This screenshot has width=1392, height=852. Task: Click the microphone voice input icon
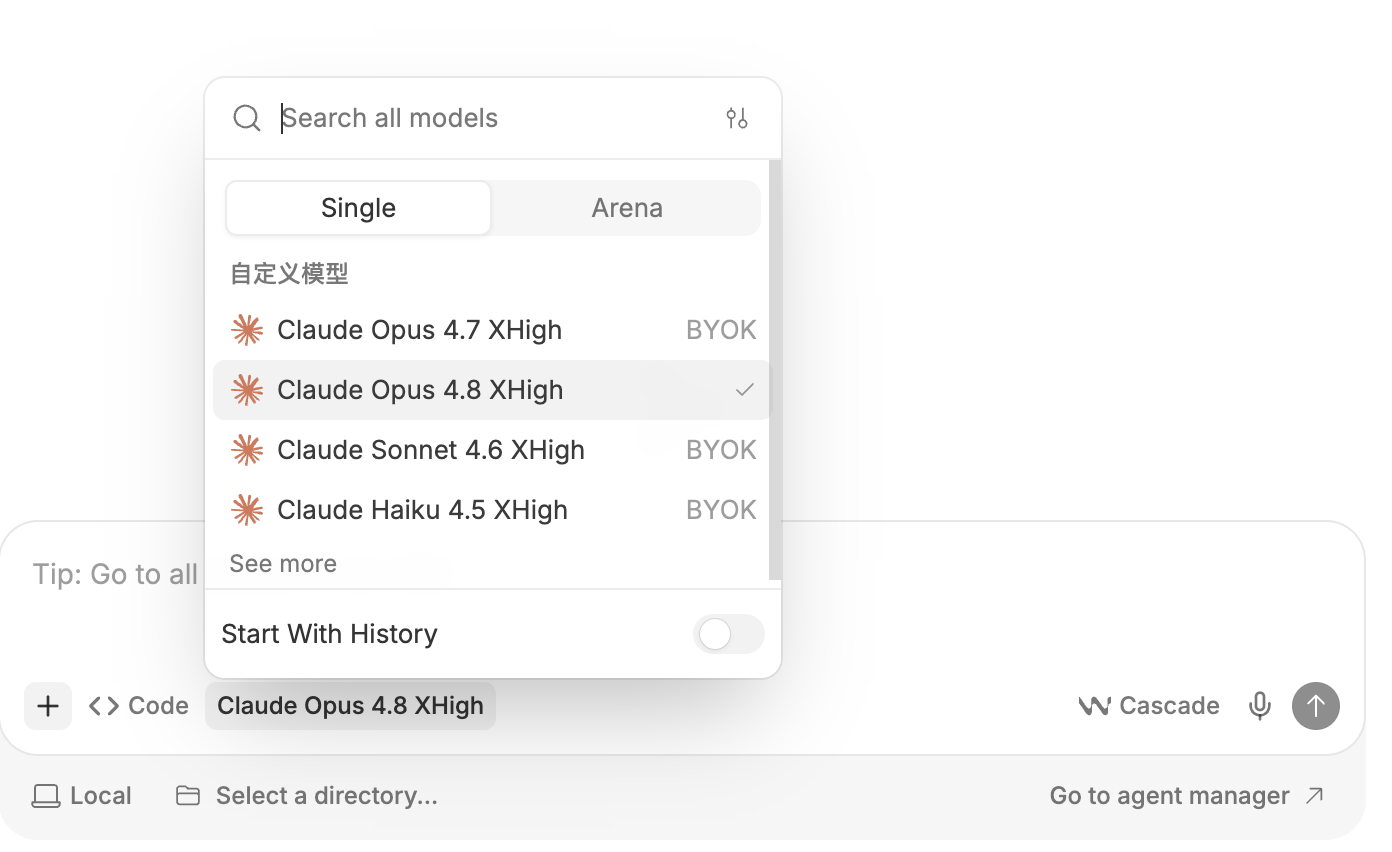click(1260, 706)
